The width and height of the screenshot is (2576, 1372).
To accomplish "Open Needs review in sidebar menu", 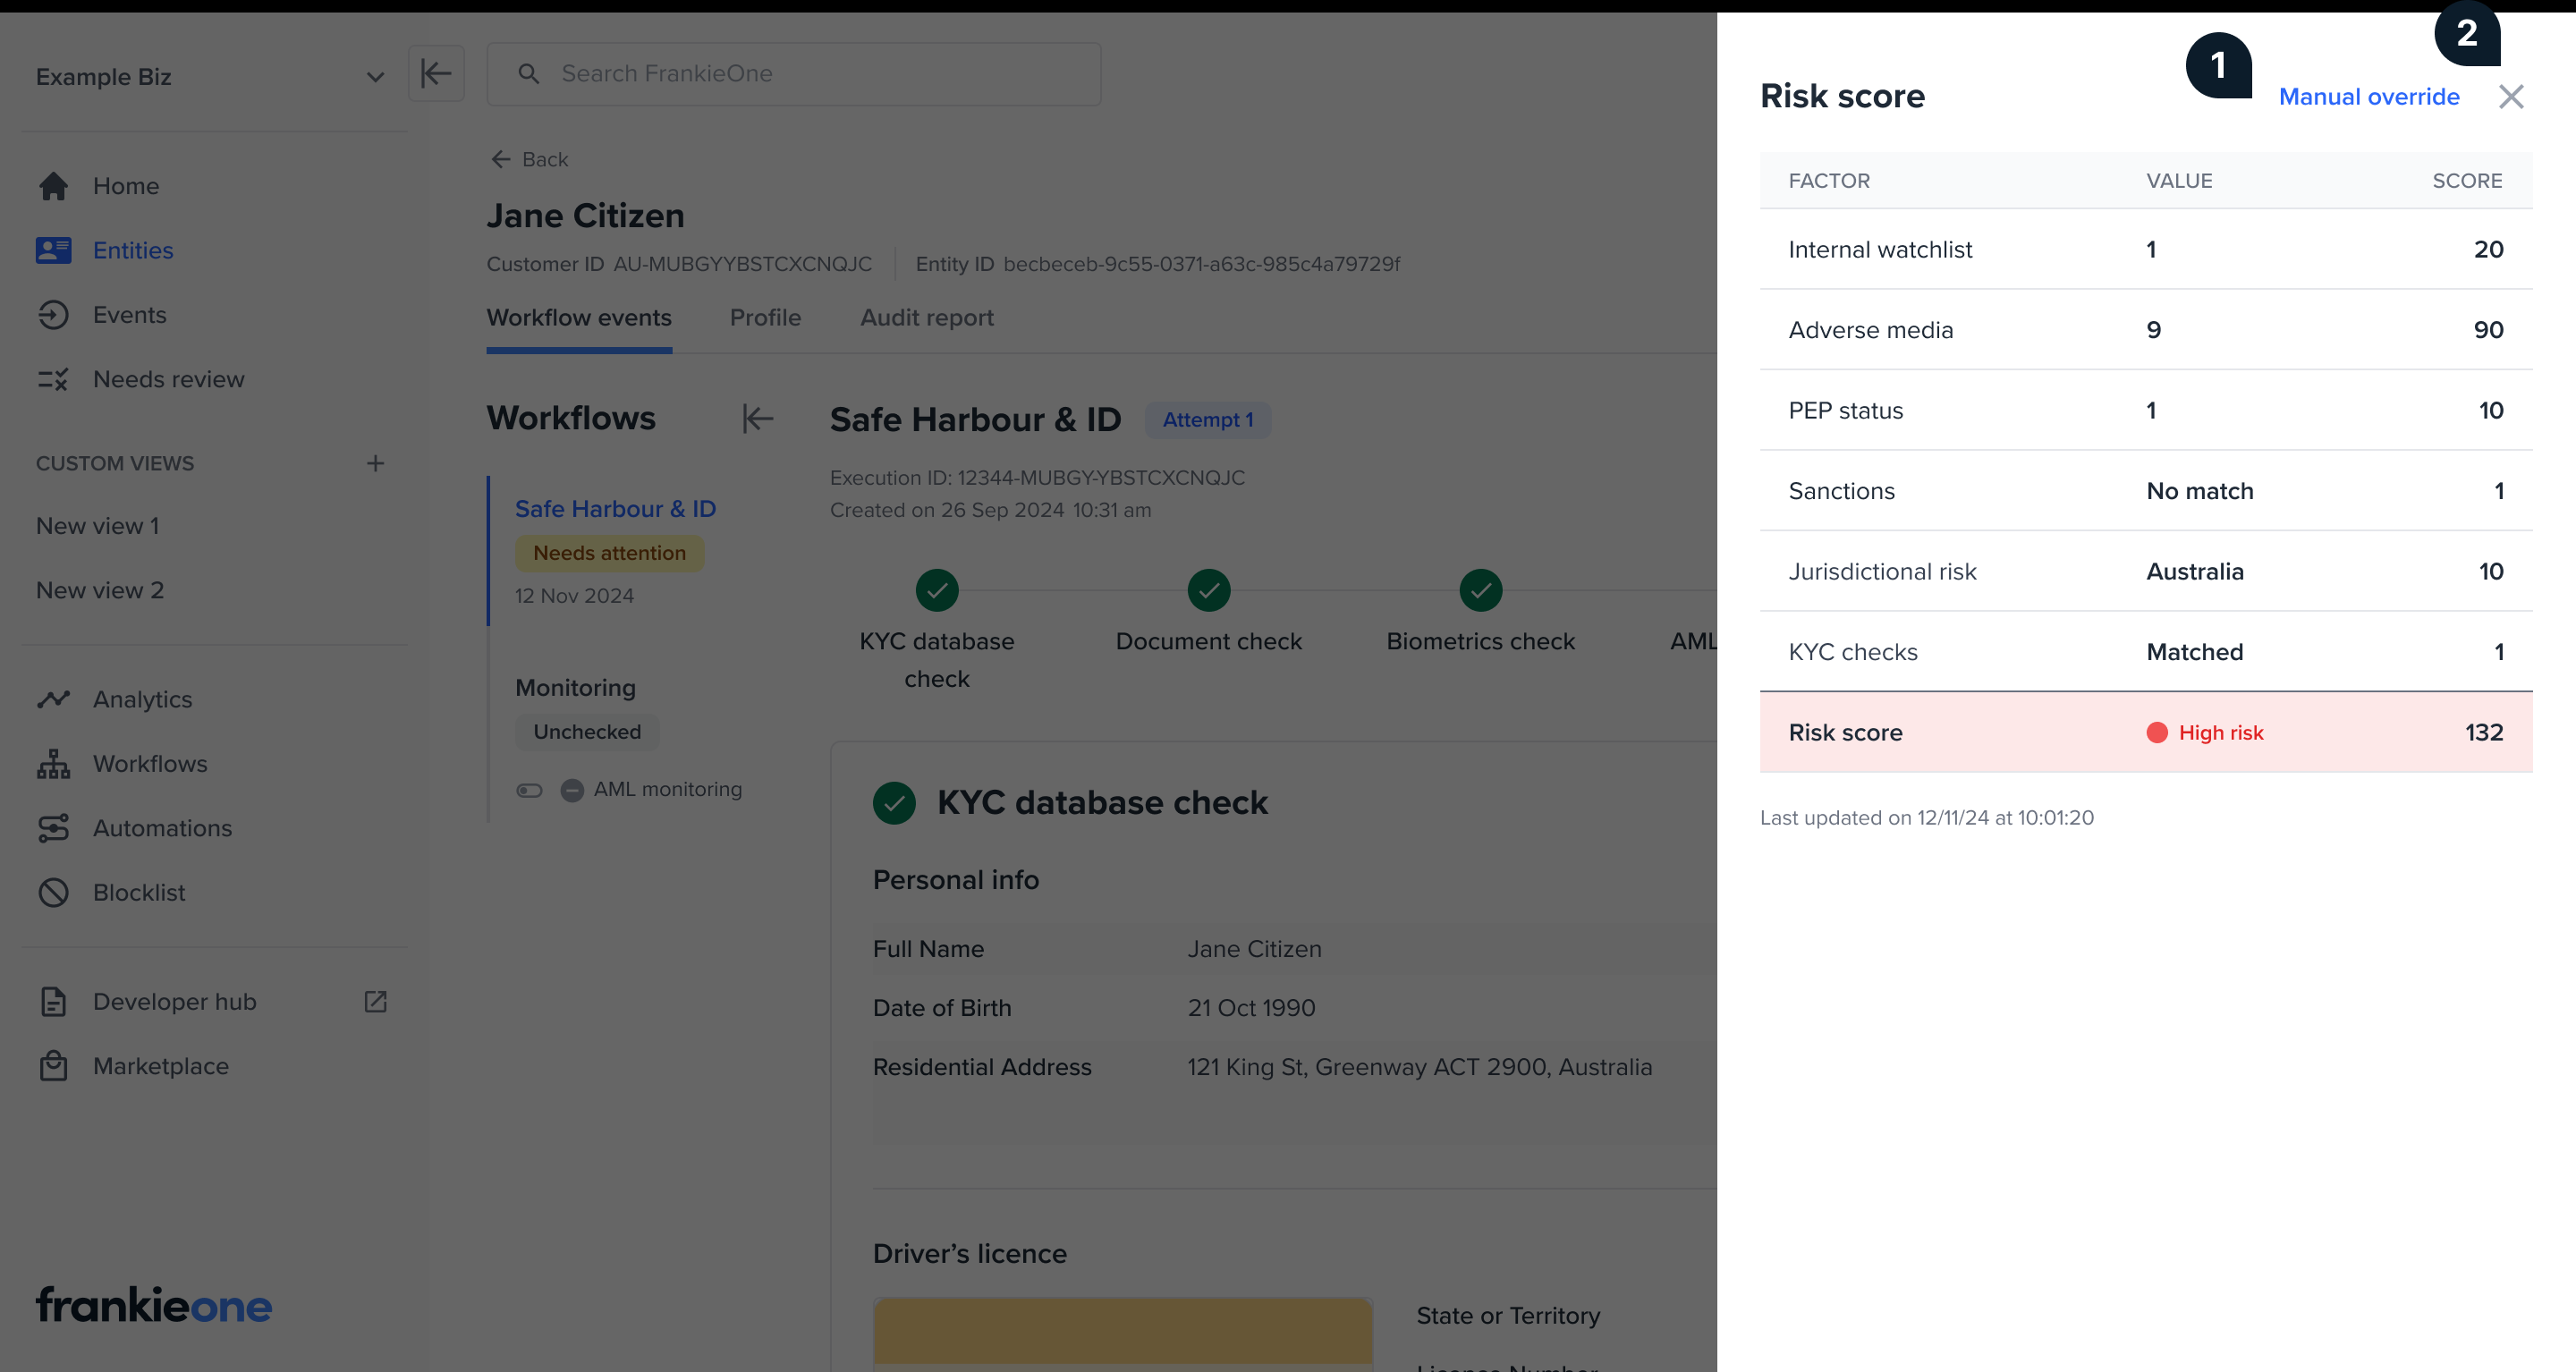I will (x=168, y=379).
